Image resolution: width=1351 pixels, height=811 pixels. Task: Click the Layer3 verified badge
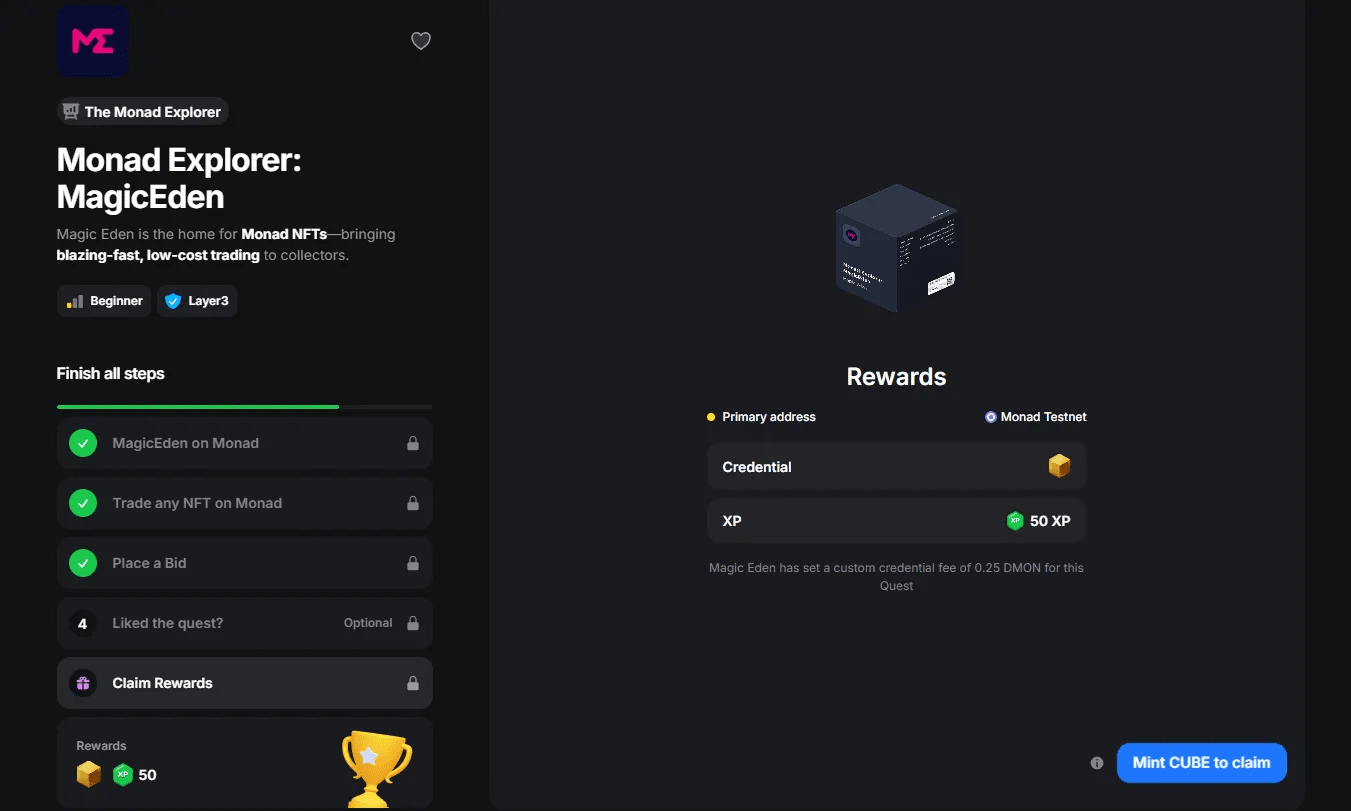197,301
